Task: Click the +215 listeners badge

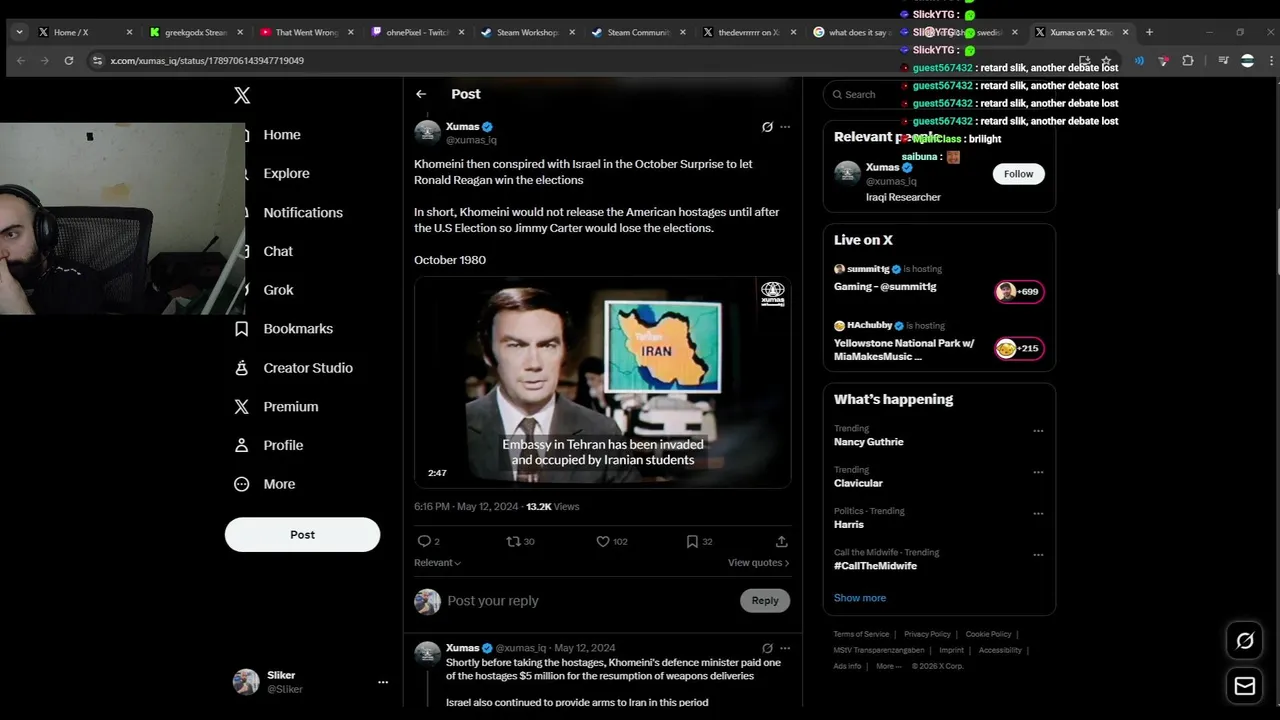Action: [x=1019, y=348]
